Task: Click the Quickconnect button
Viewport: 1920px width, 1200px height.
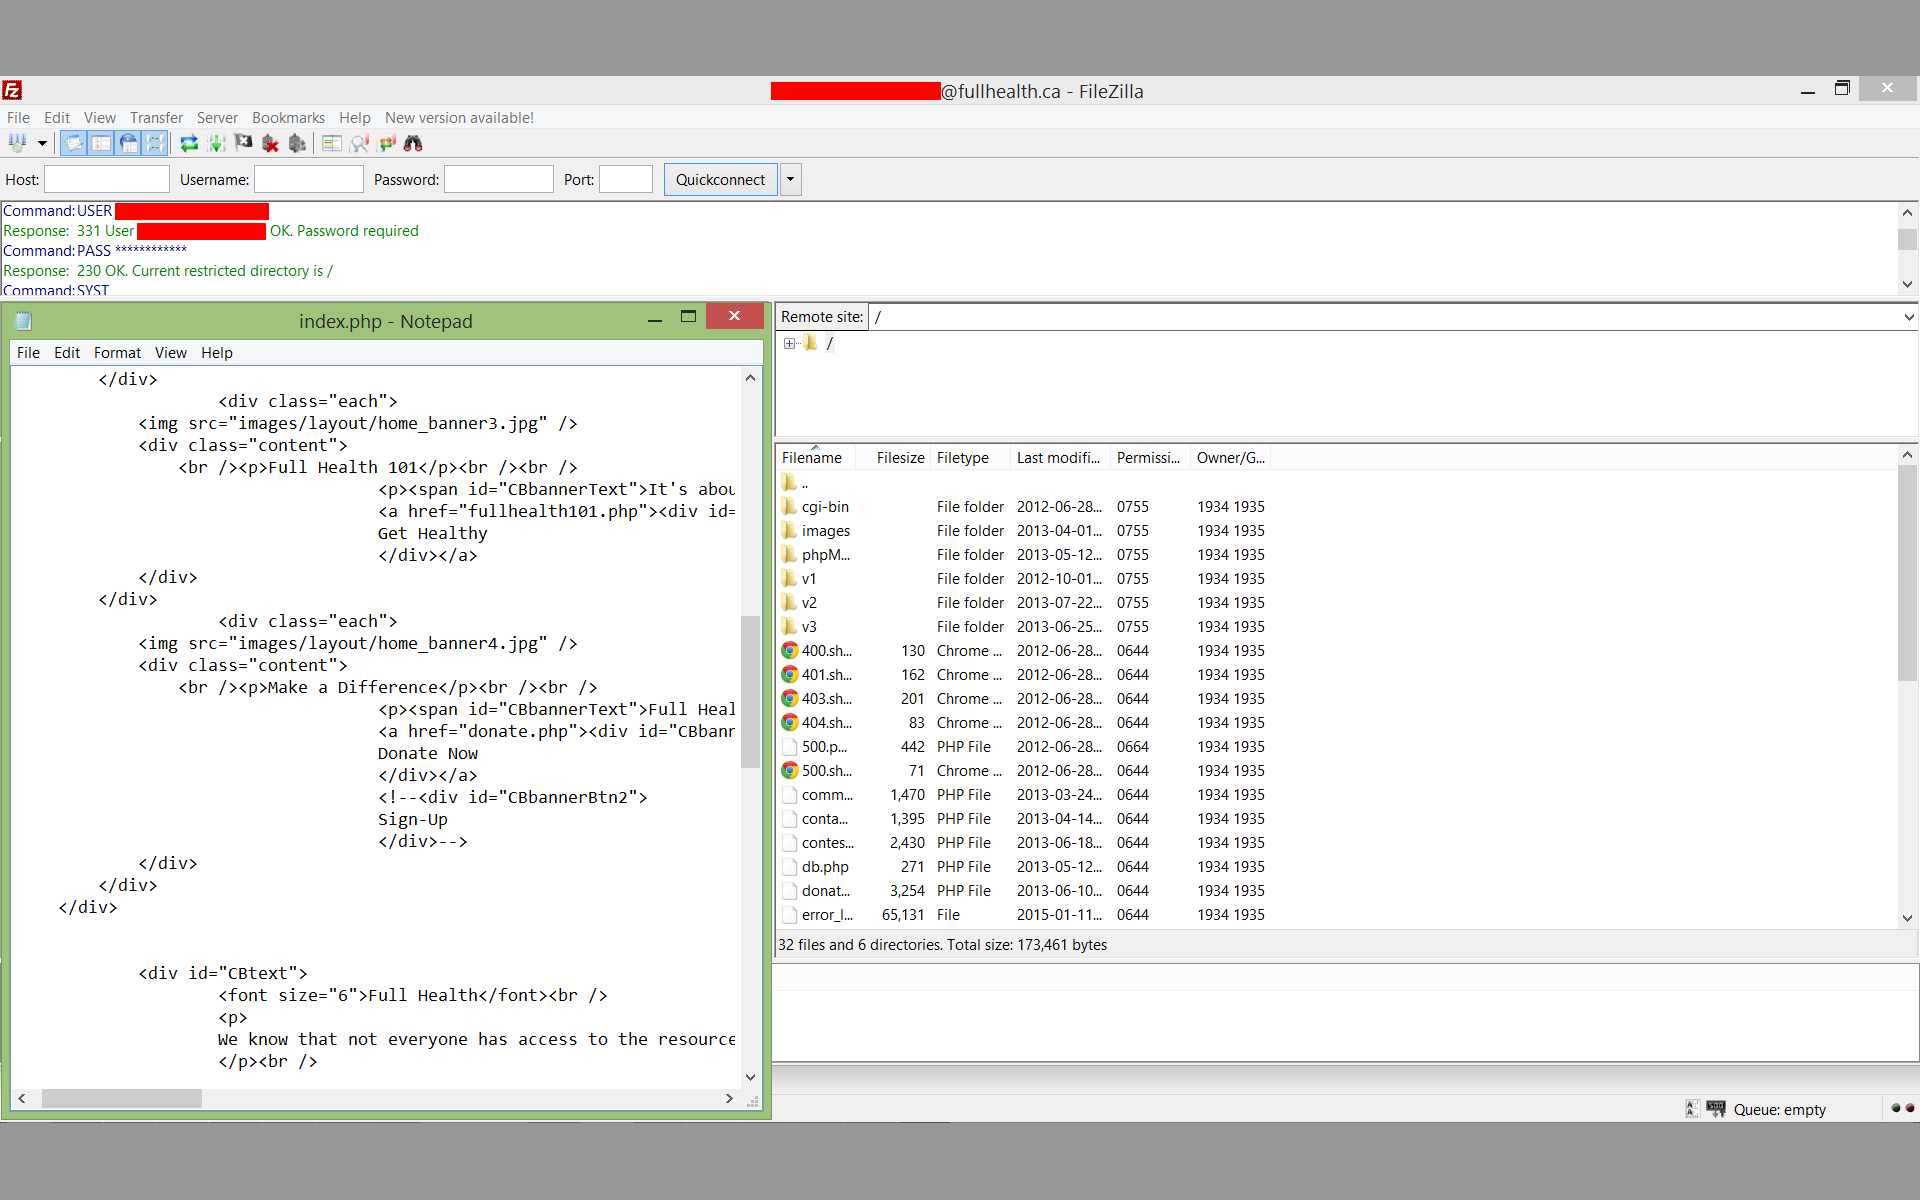Action: pos(720,179)
